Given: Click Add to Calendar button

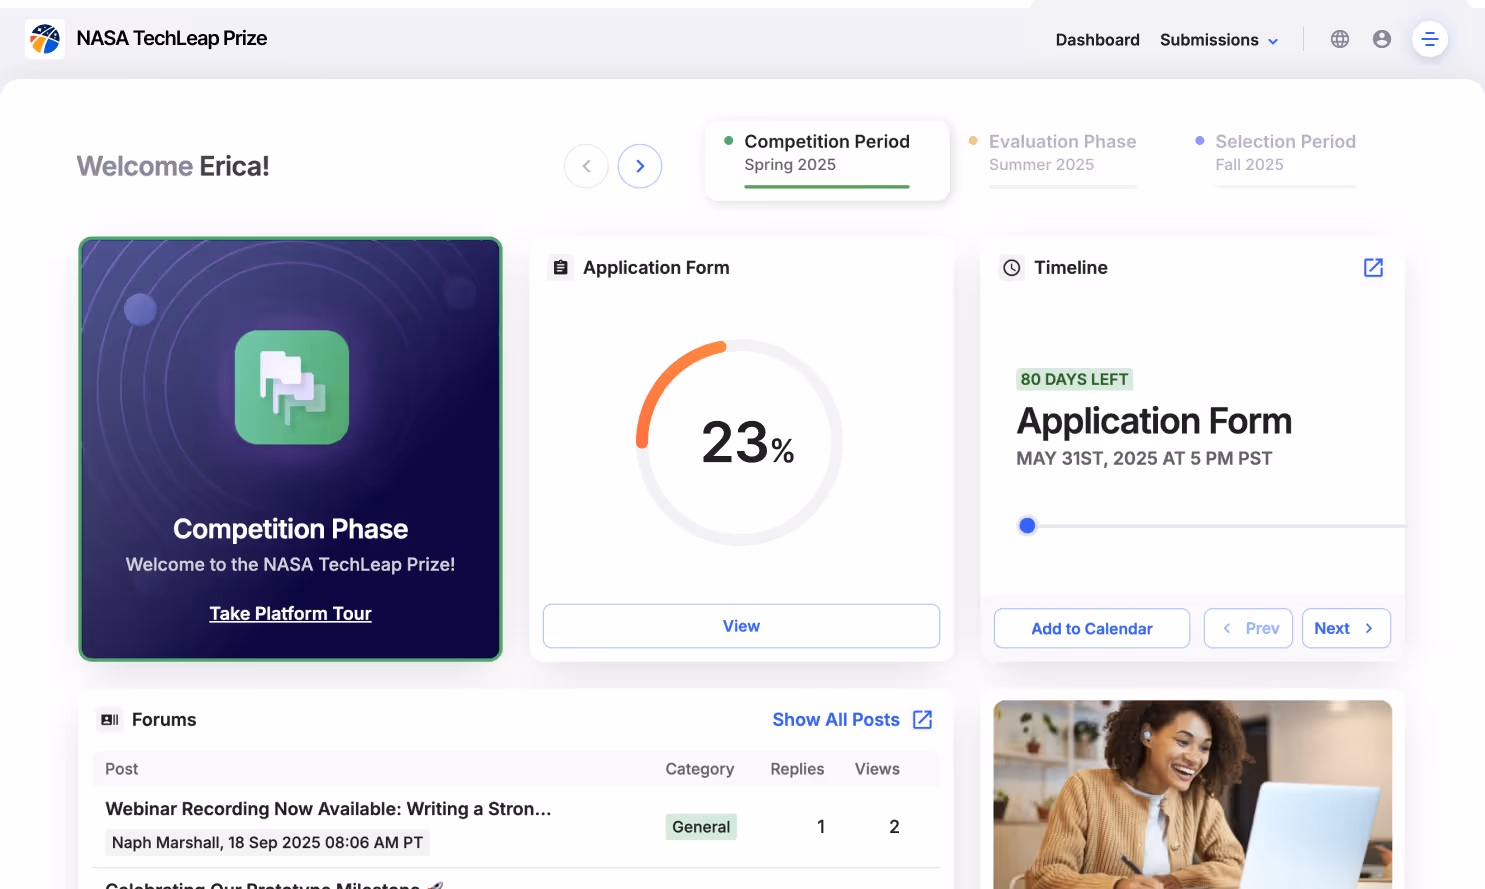Looking at the screenshot, I should pyautogui.click(x=1092, y=628).
